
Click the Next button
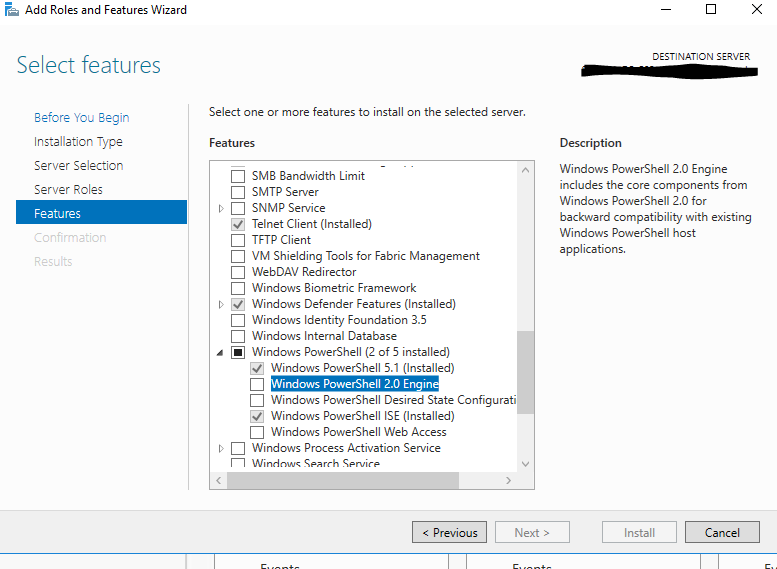(x=532, y=532)
